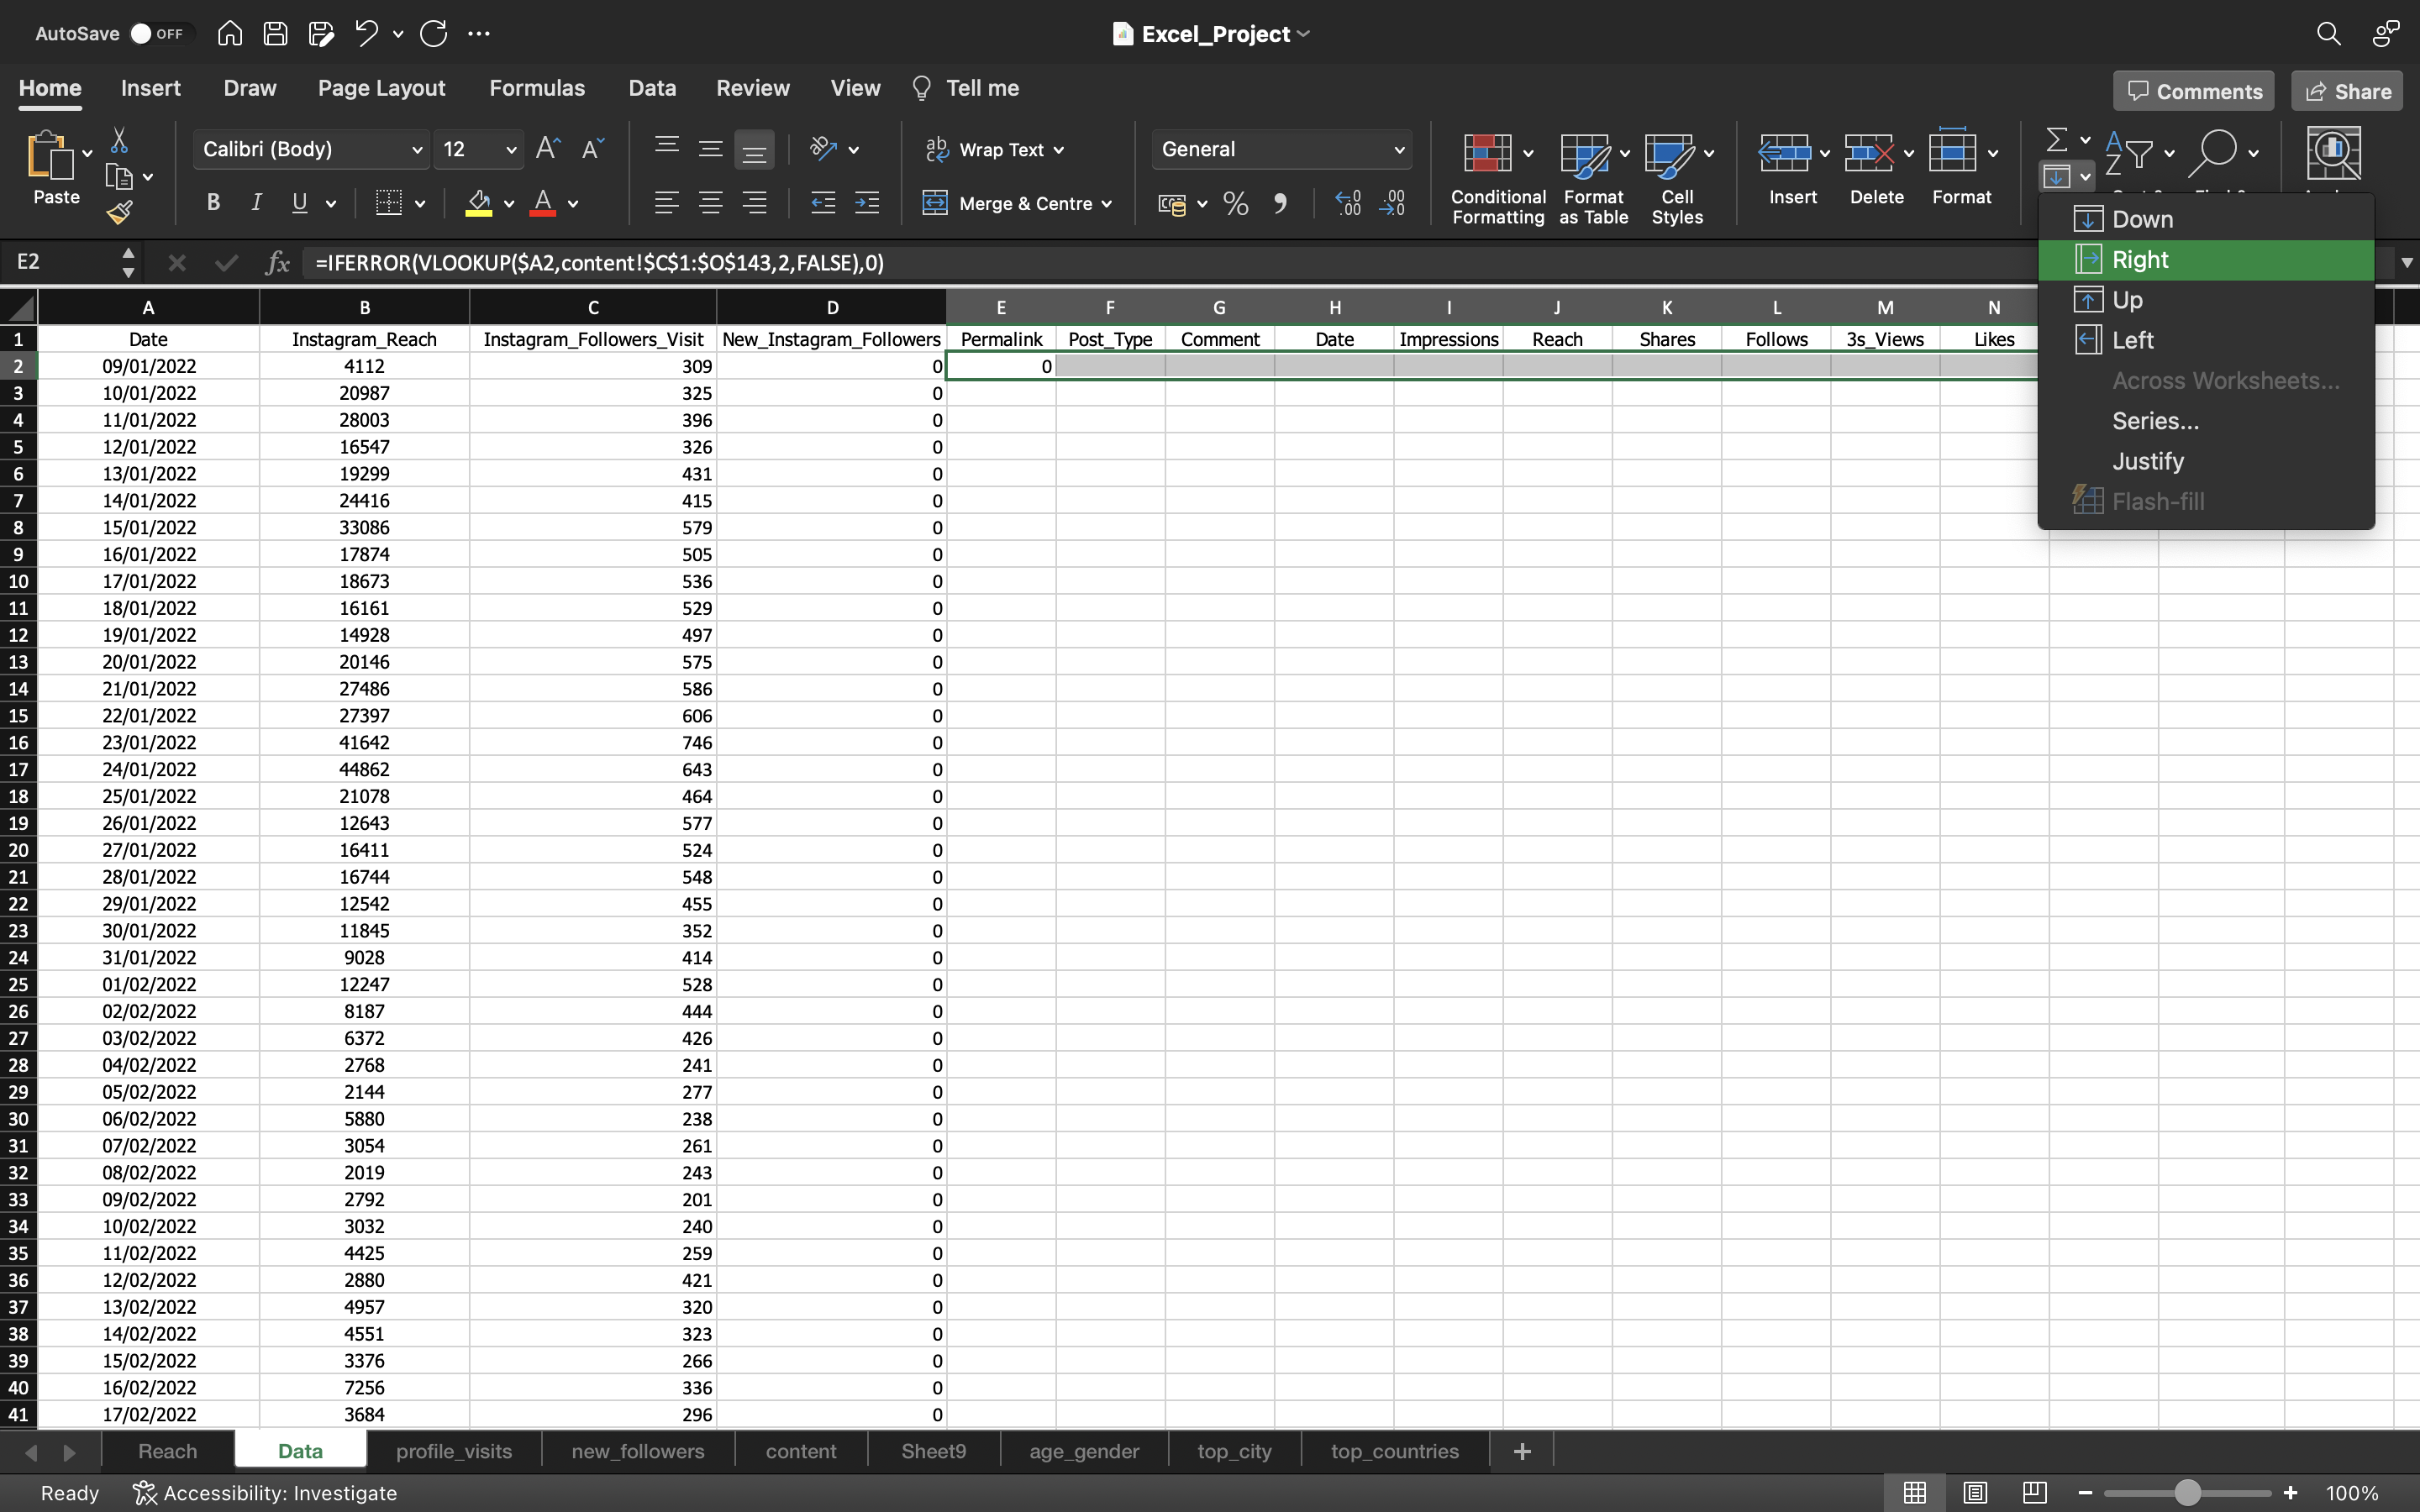Click the Redo icon in title bar
This screenshot has width=2420, height=1512.
(x=433, y=33)
